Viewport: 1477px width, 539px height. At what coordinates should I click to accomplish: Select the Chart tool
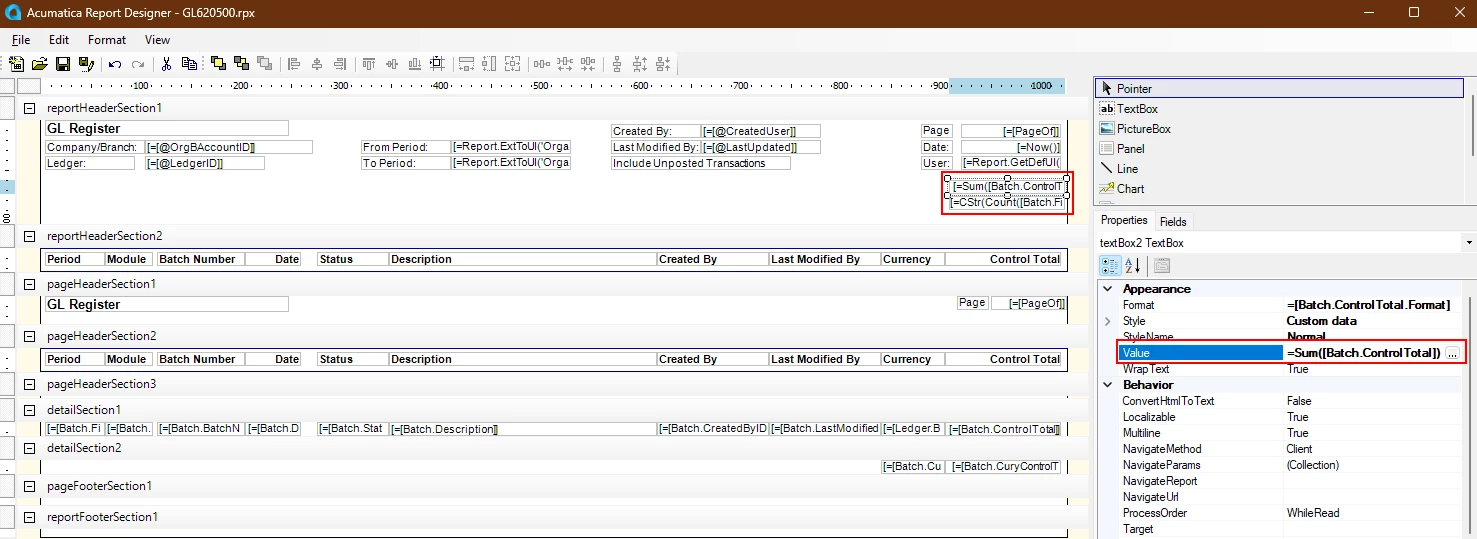pos(1280,188)
